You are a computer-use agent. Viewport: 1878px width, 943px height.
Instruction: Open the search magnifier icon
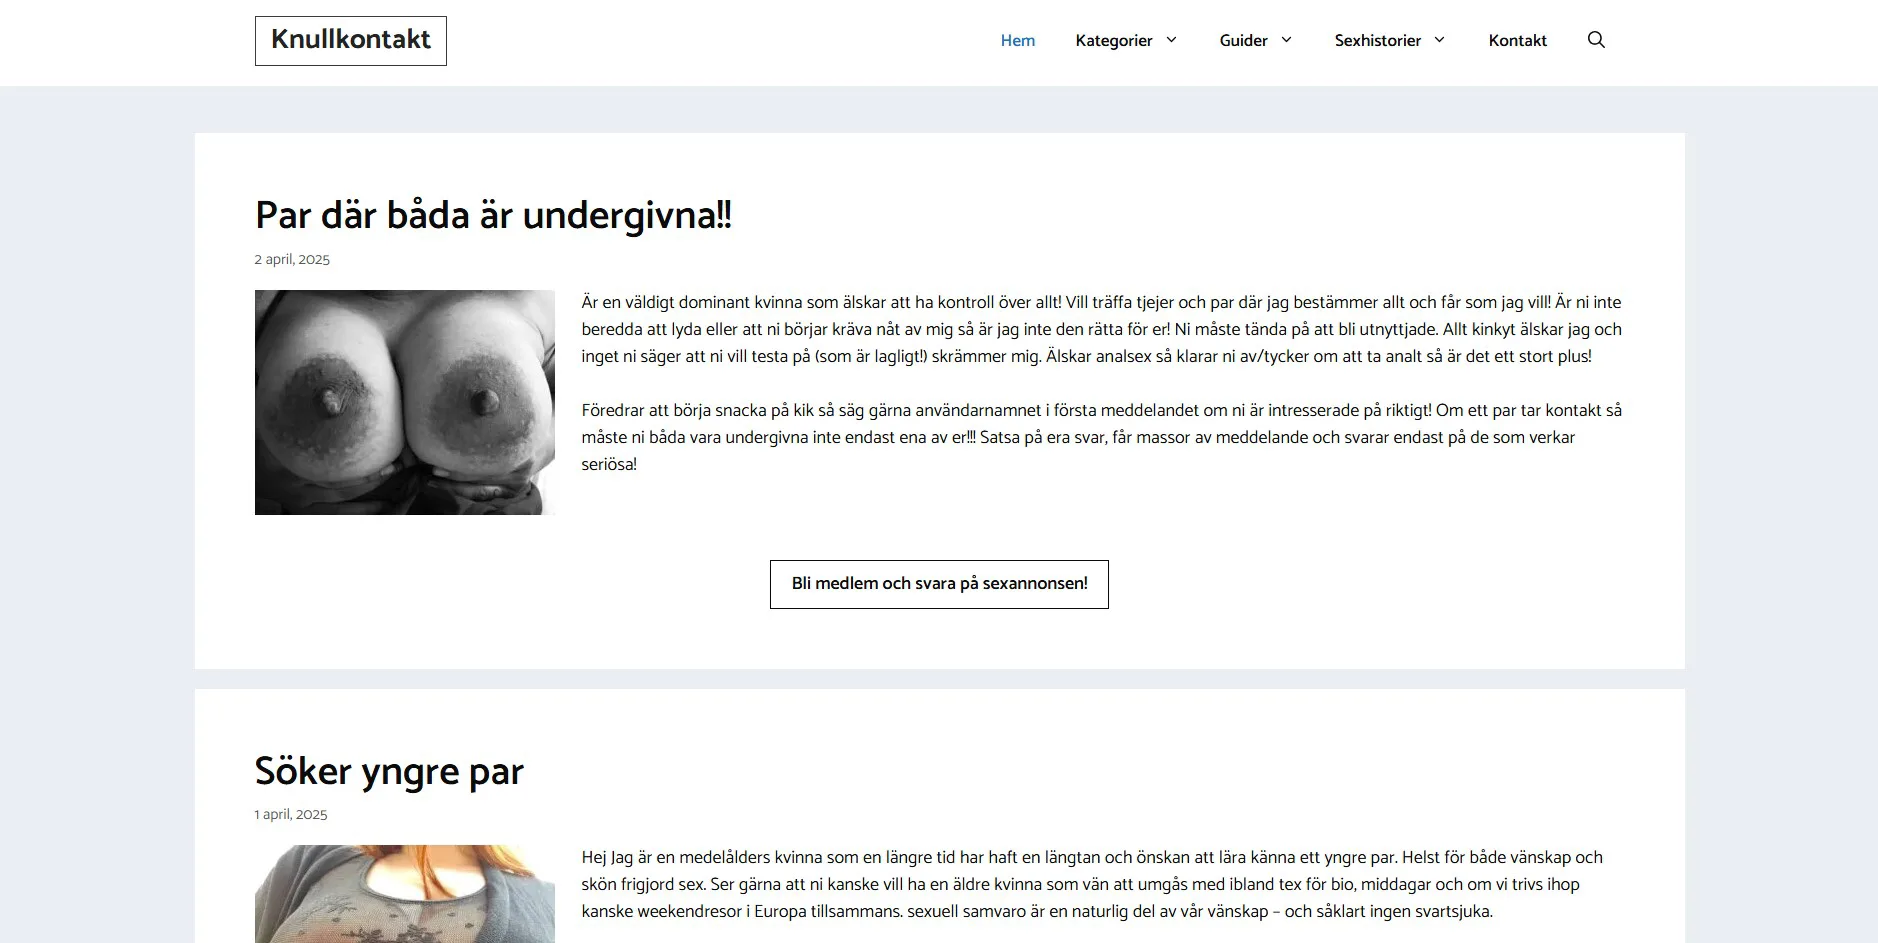point(1596,40)
